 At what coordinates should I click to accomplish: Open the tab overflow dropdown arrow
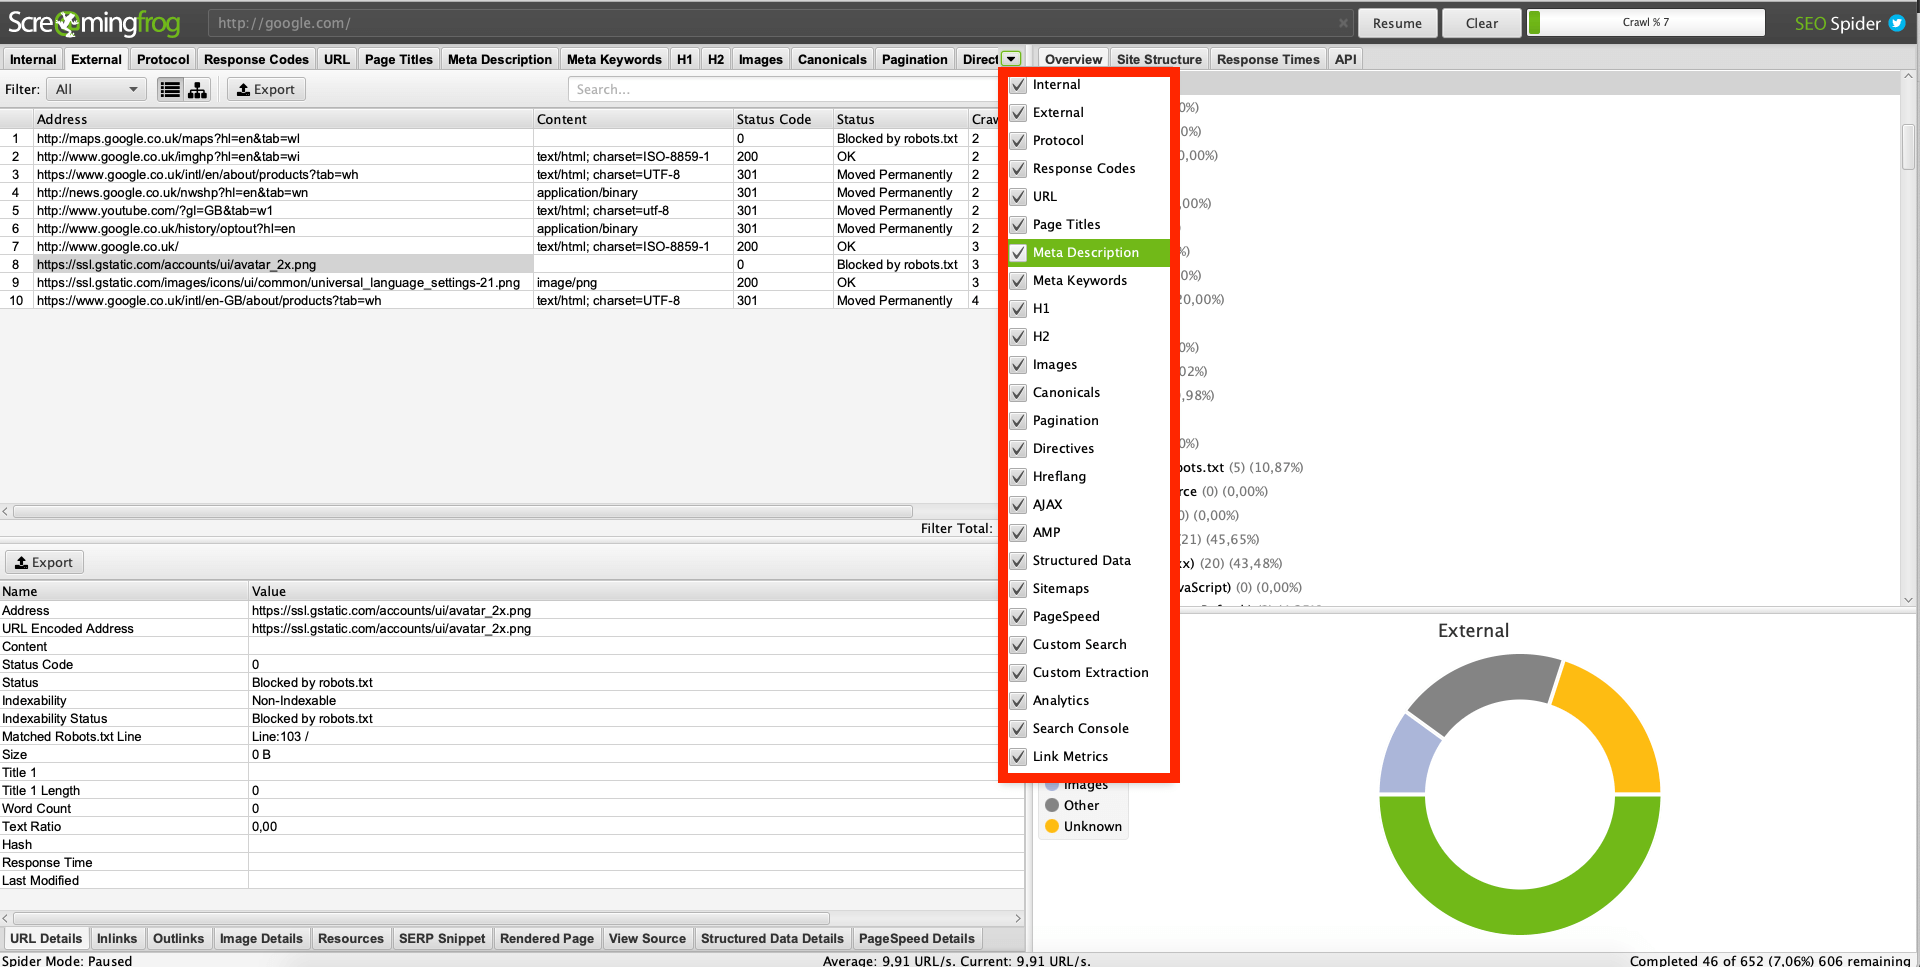click(1011, 59)
